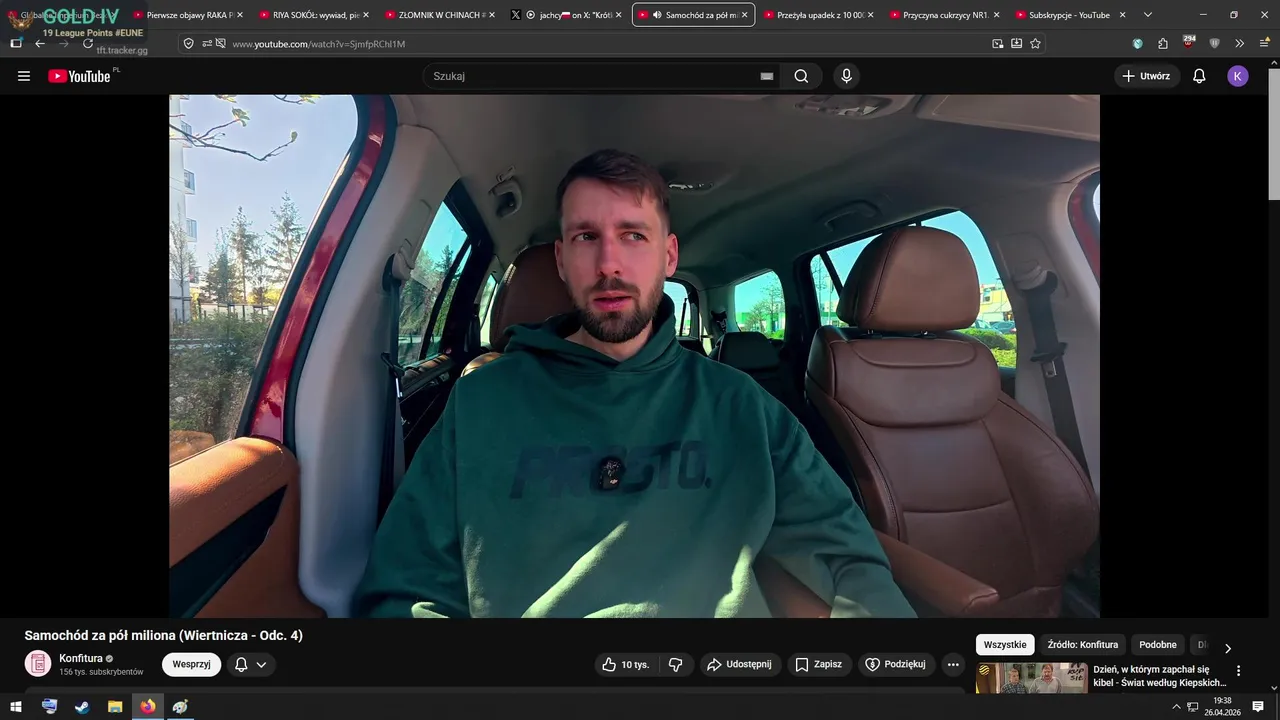The image size is (1280, 720).
Task: Open Firefox icon in the taskbar
Action: pyautogui.click(x=148, y=706)
